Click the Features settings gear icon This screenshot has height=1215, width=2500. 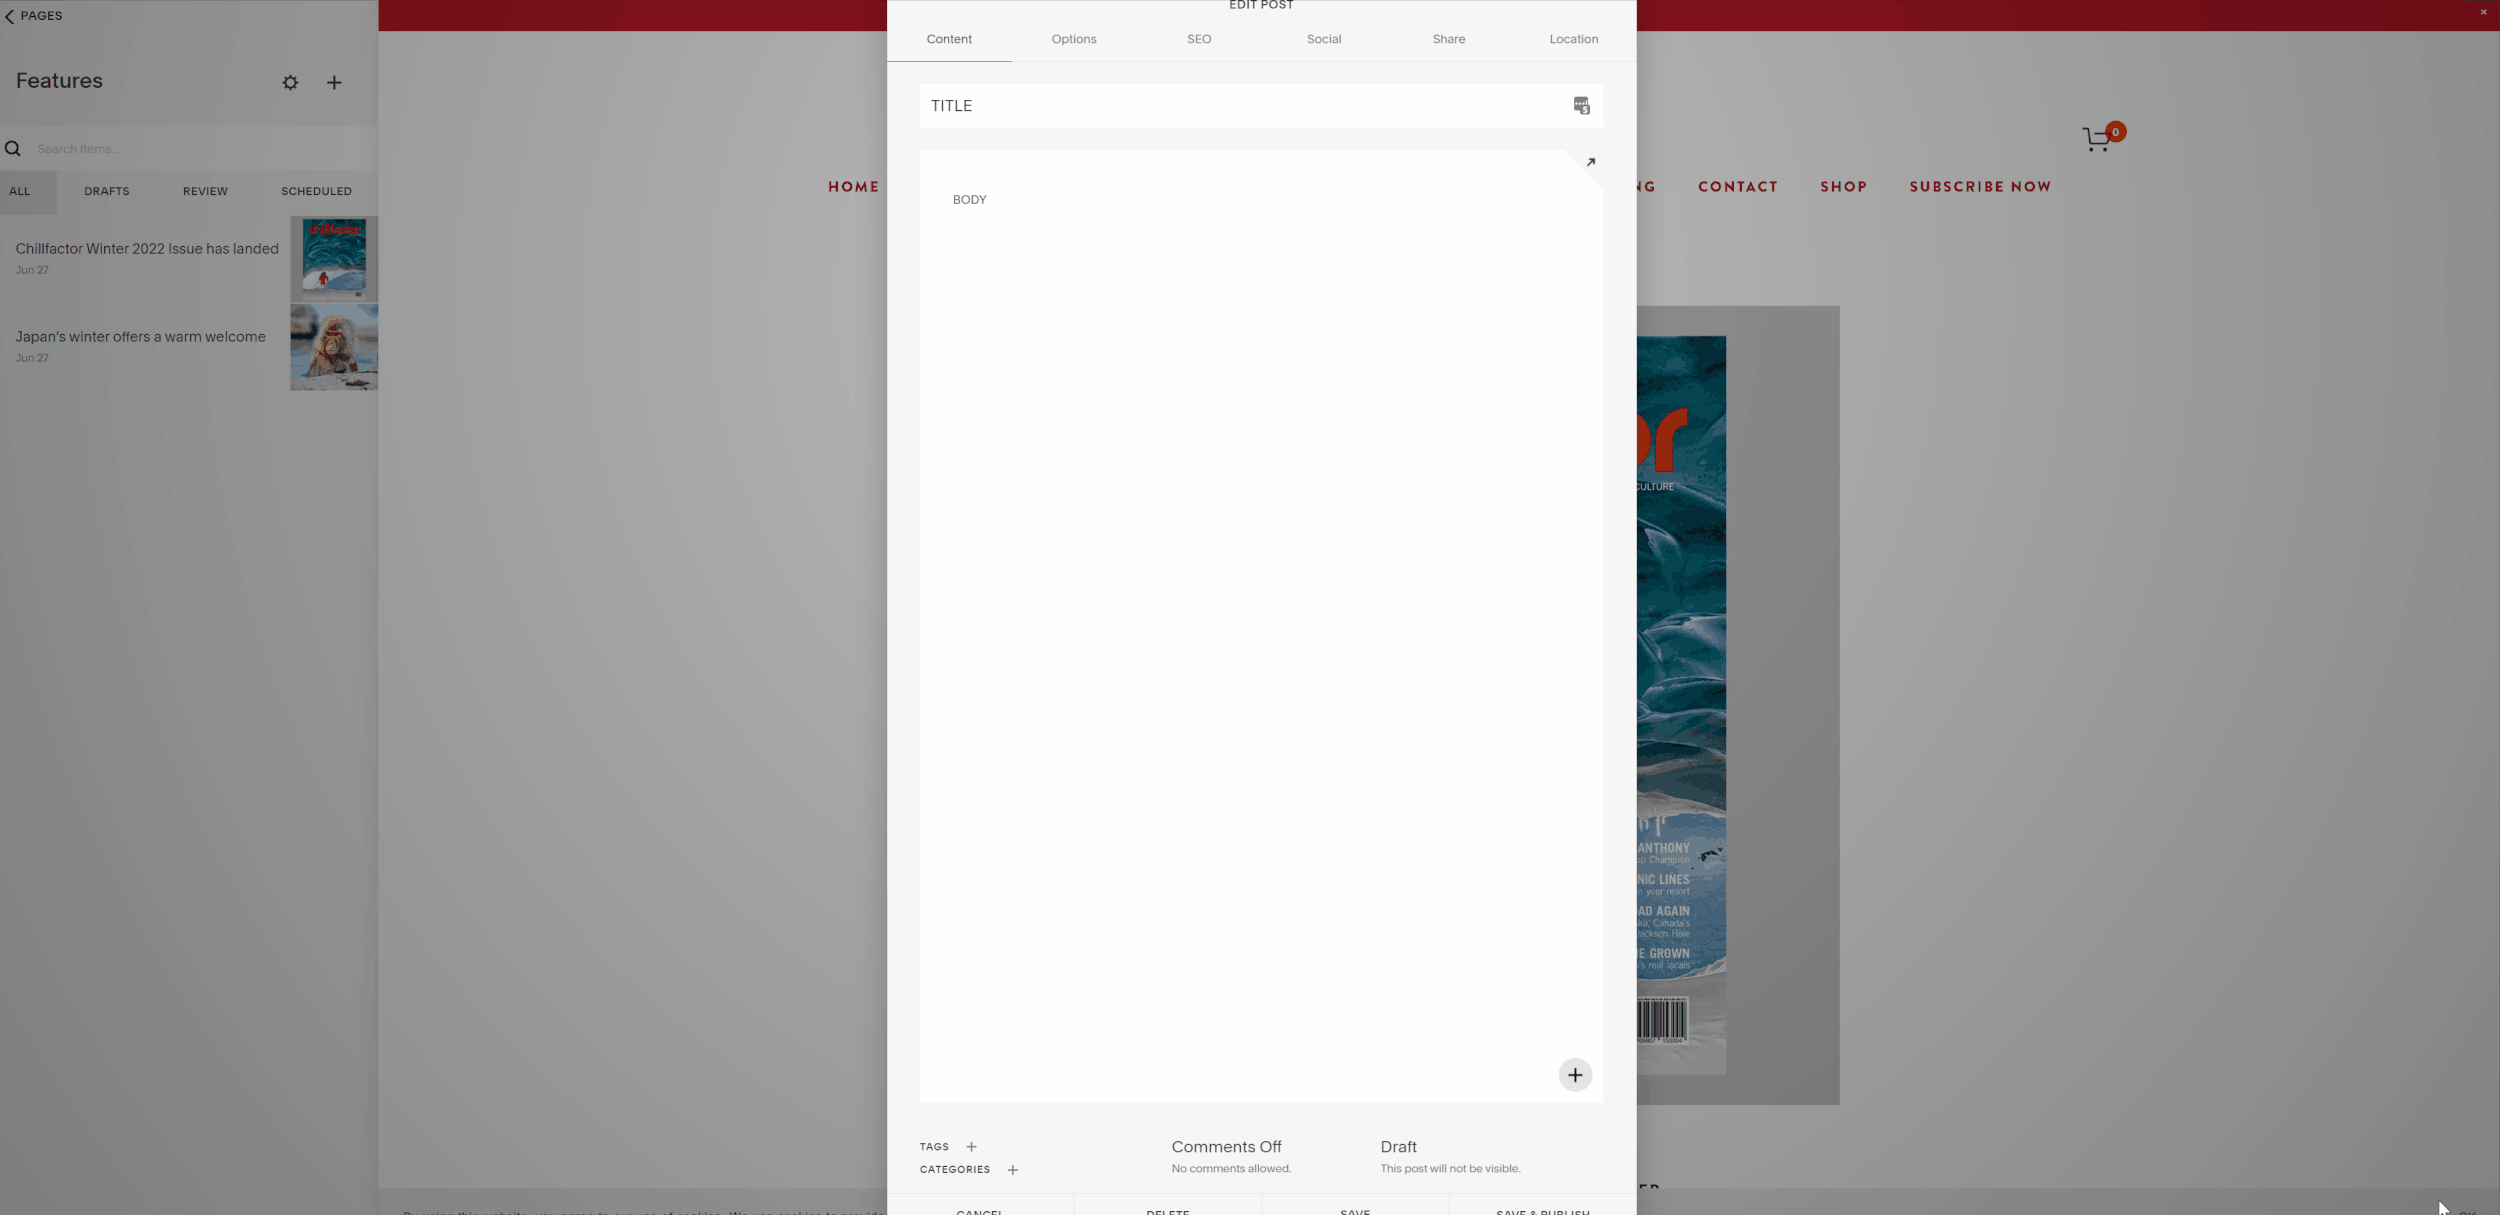(290, 83)
